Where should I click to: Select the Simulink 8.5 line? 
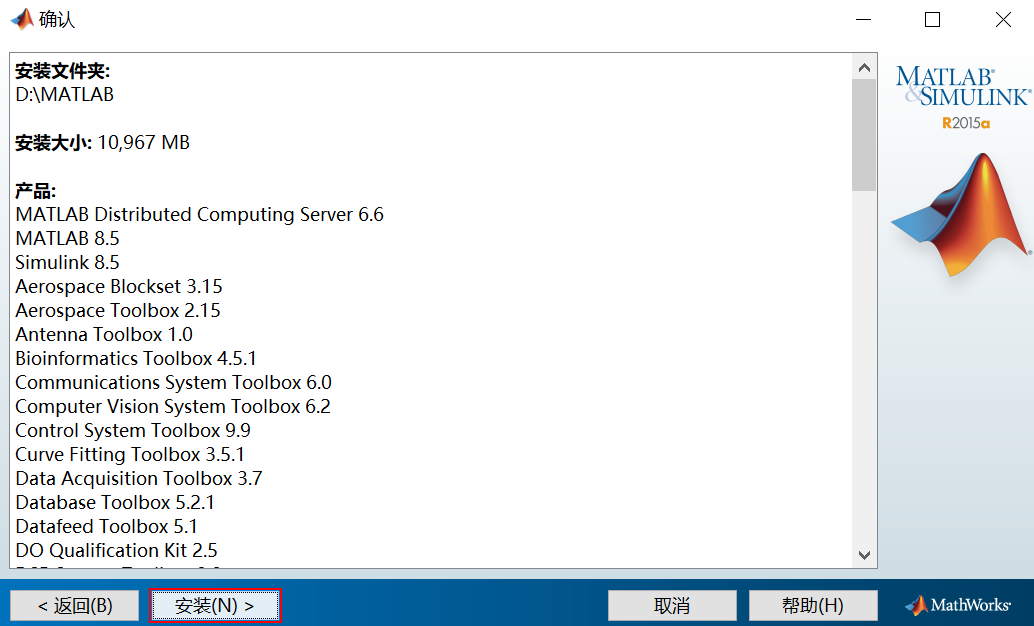coord(67,263)
